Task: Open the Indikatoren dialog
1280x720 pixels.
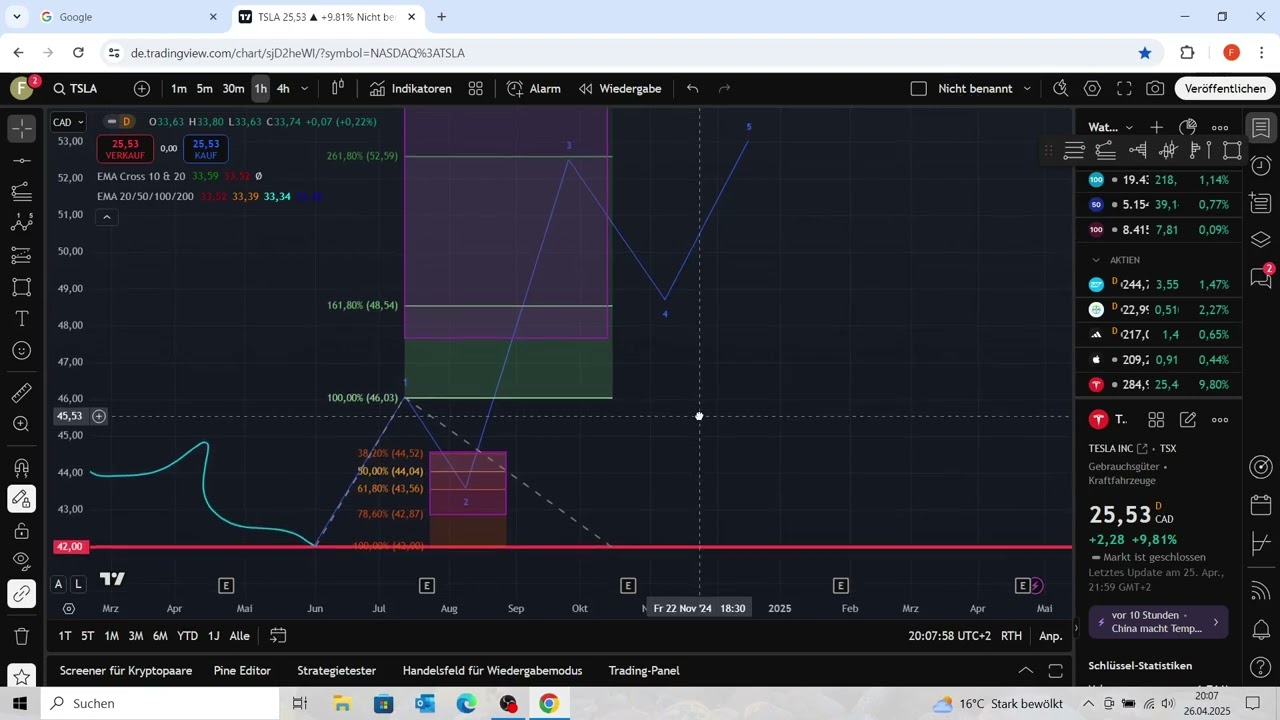Action: (411, 89)
